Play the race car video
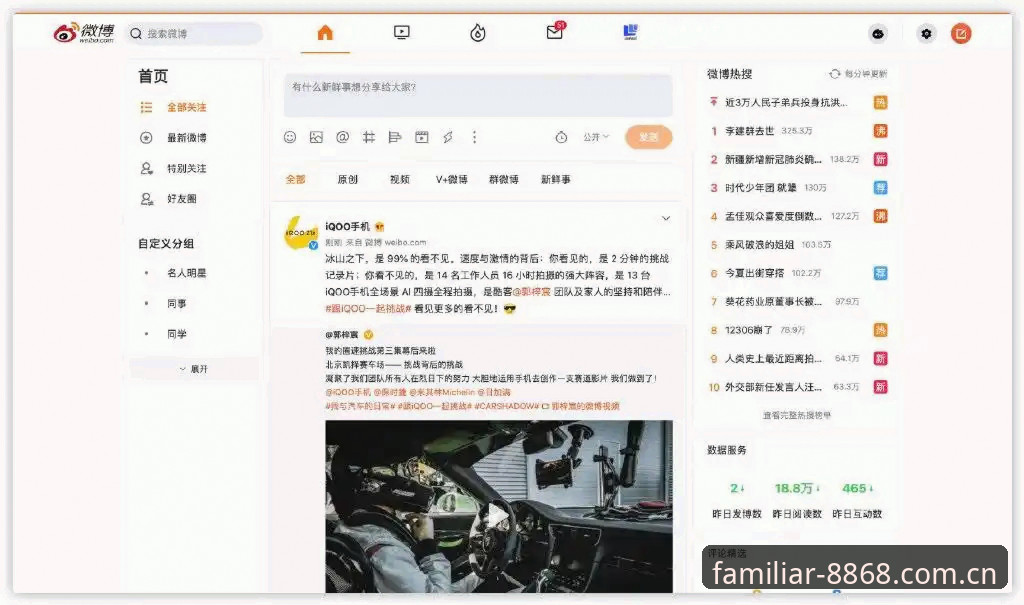The width and height of the screenshot is (1024, 605). pos(498,515)
